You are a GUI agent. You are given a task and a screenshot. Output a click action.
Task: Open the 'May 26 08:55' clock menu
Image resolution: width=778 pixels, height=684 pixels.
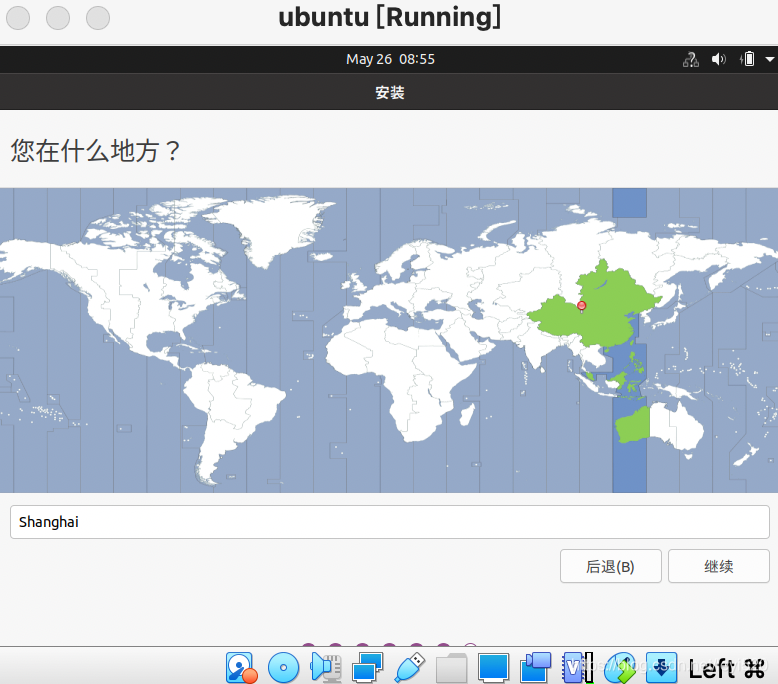(390, 60)
